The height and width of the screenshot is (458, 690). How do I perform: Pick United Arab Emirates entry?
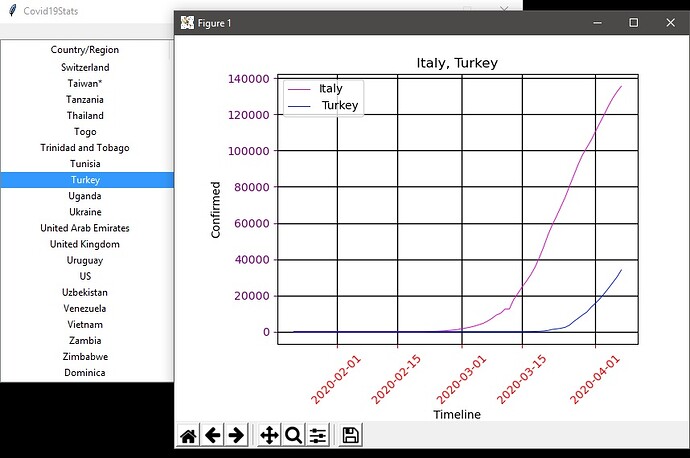coord(85,228)
